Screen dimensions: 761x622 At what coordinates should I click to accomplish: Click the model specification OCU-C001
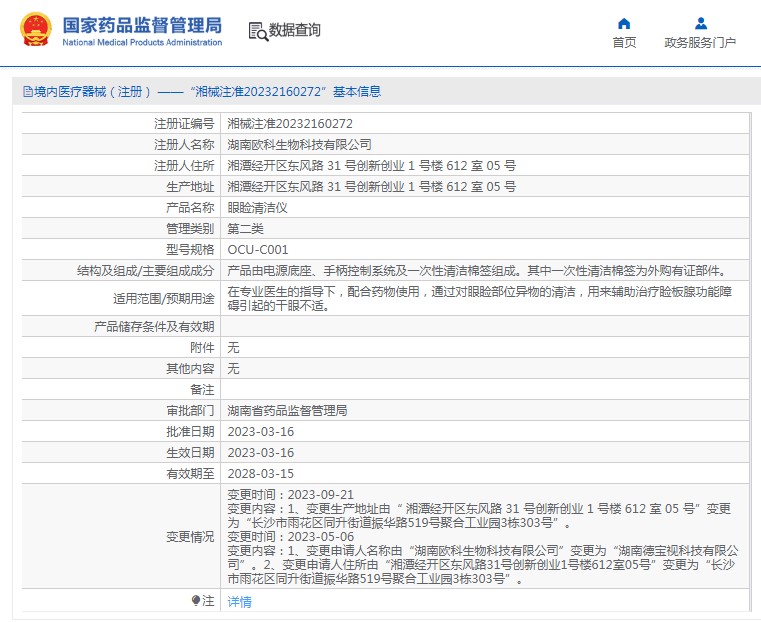click(257, 249)
